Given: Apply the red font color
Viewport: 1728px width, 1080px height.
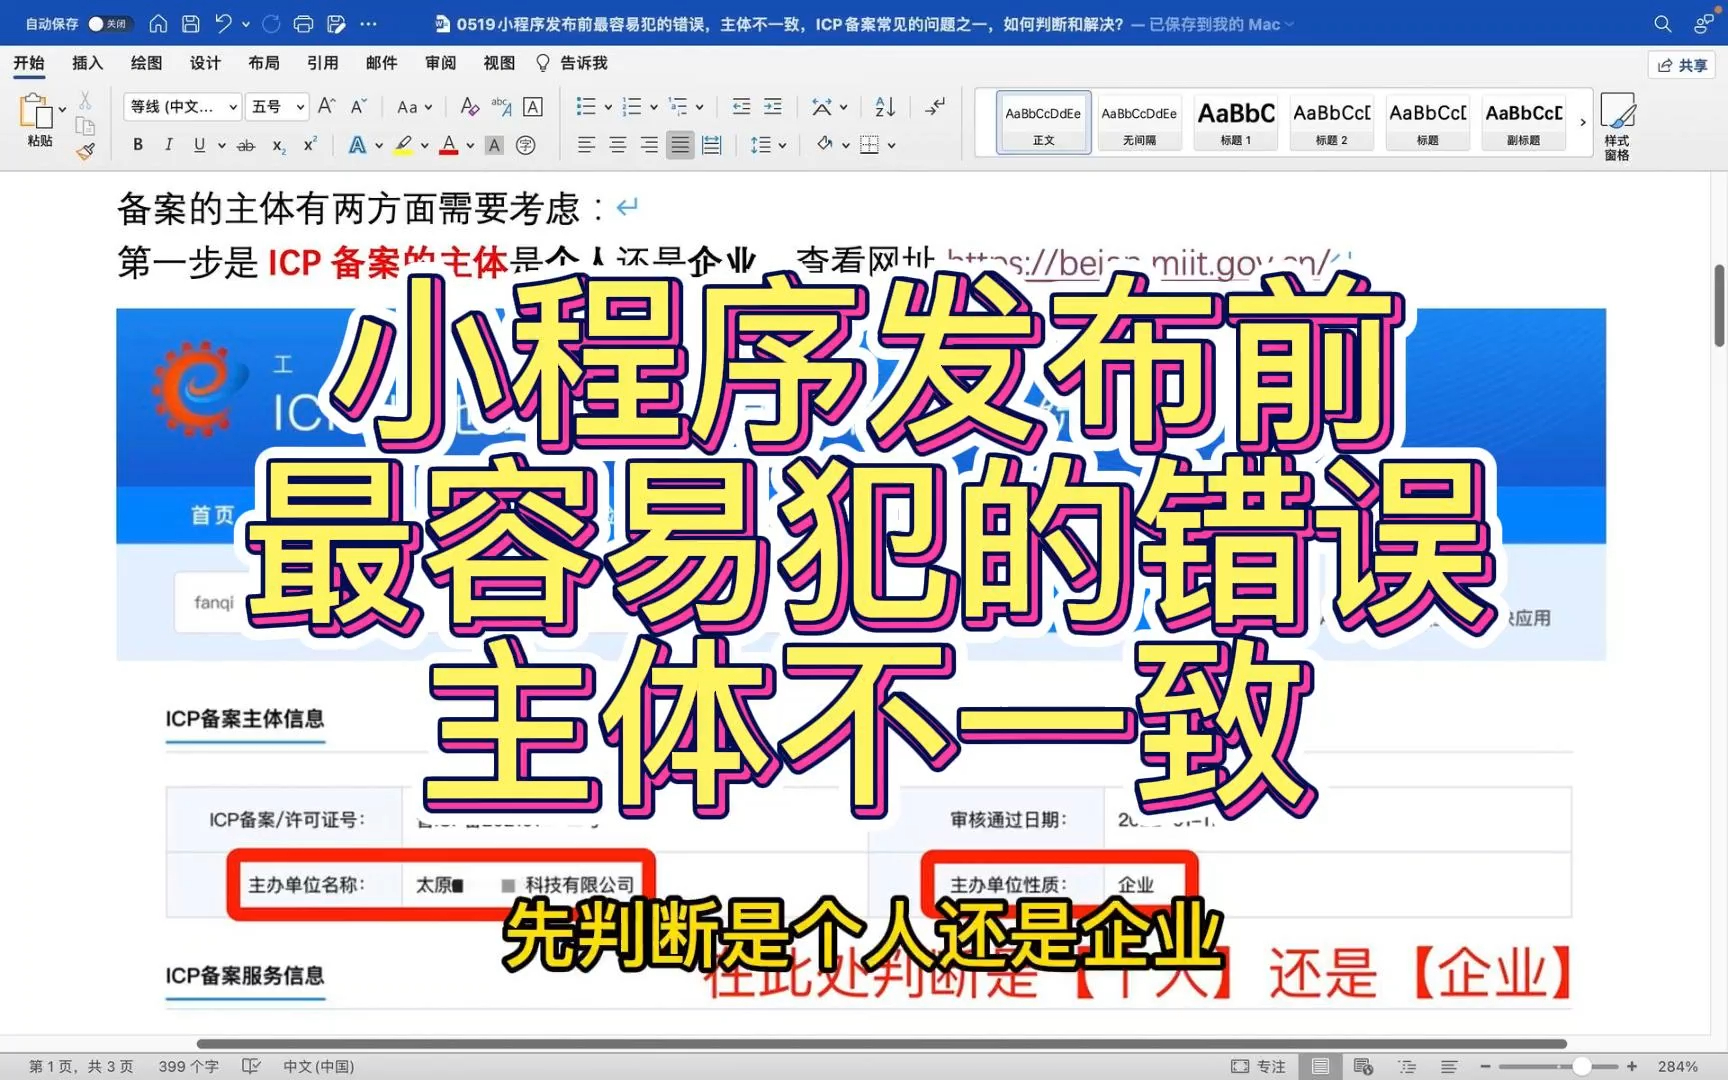Looking at the screenshot, I should [x=449, y=145].
